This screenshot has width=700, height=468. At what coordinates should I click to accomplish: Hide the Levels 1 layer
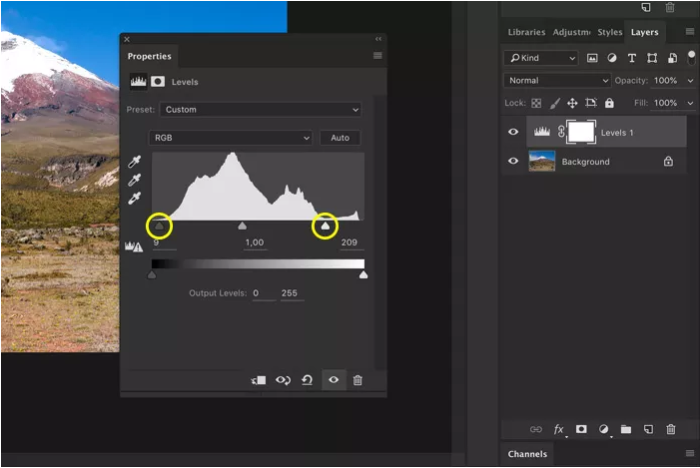point(513,132)
